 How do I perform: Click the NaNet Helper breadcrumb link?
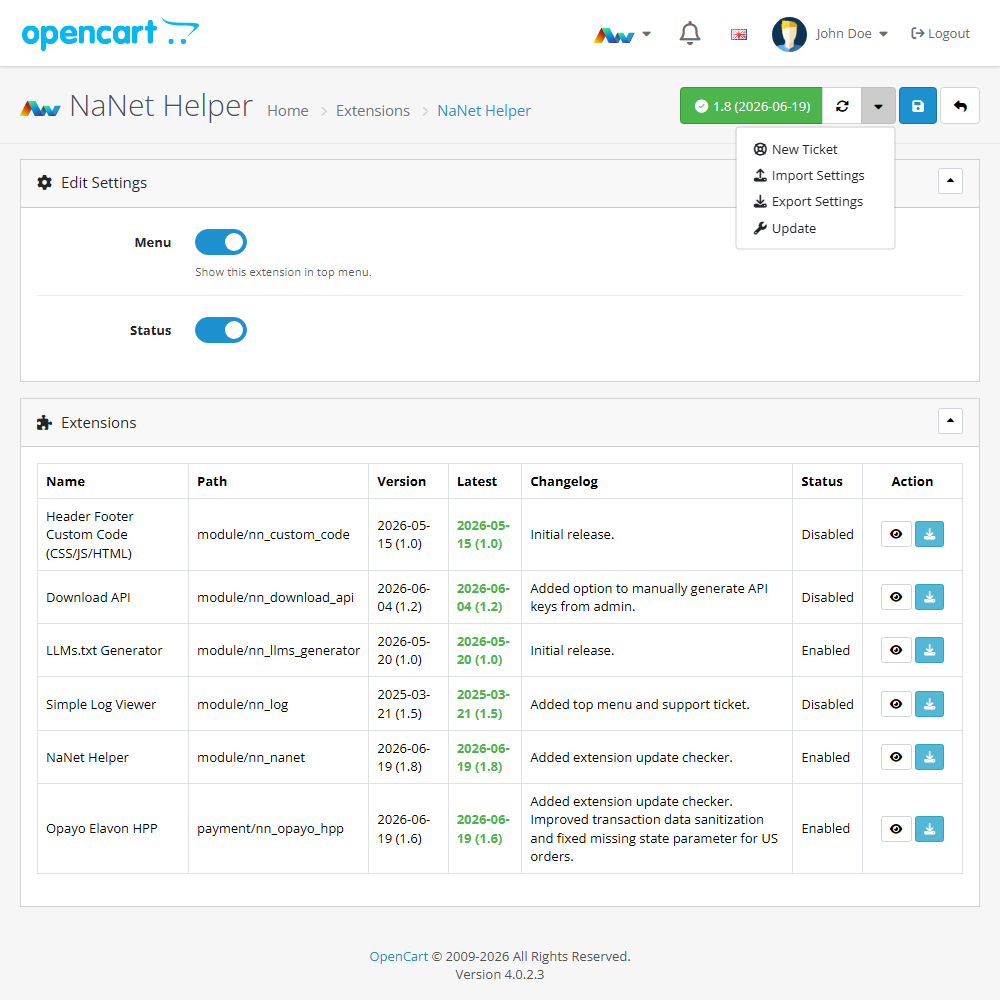tap(484, 111)
